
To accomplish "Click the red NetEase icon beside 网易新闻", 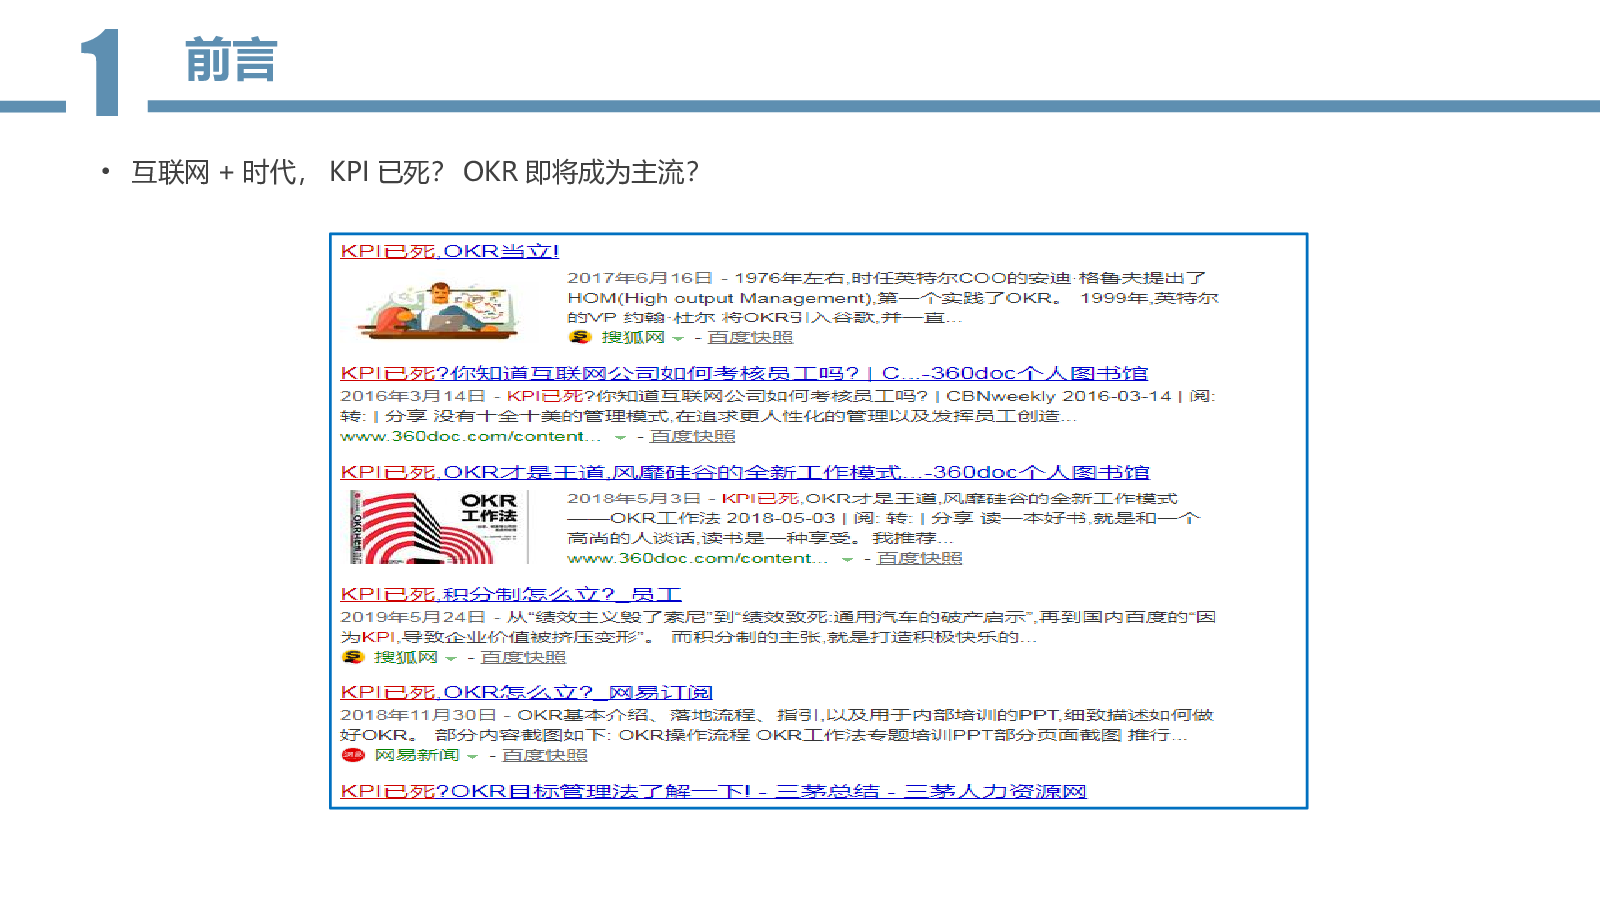I will pyautogui.click(x=353, y=755).
